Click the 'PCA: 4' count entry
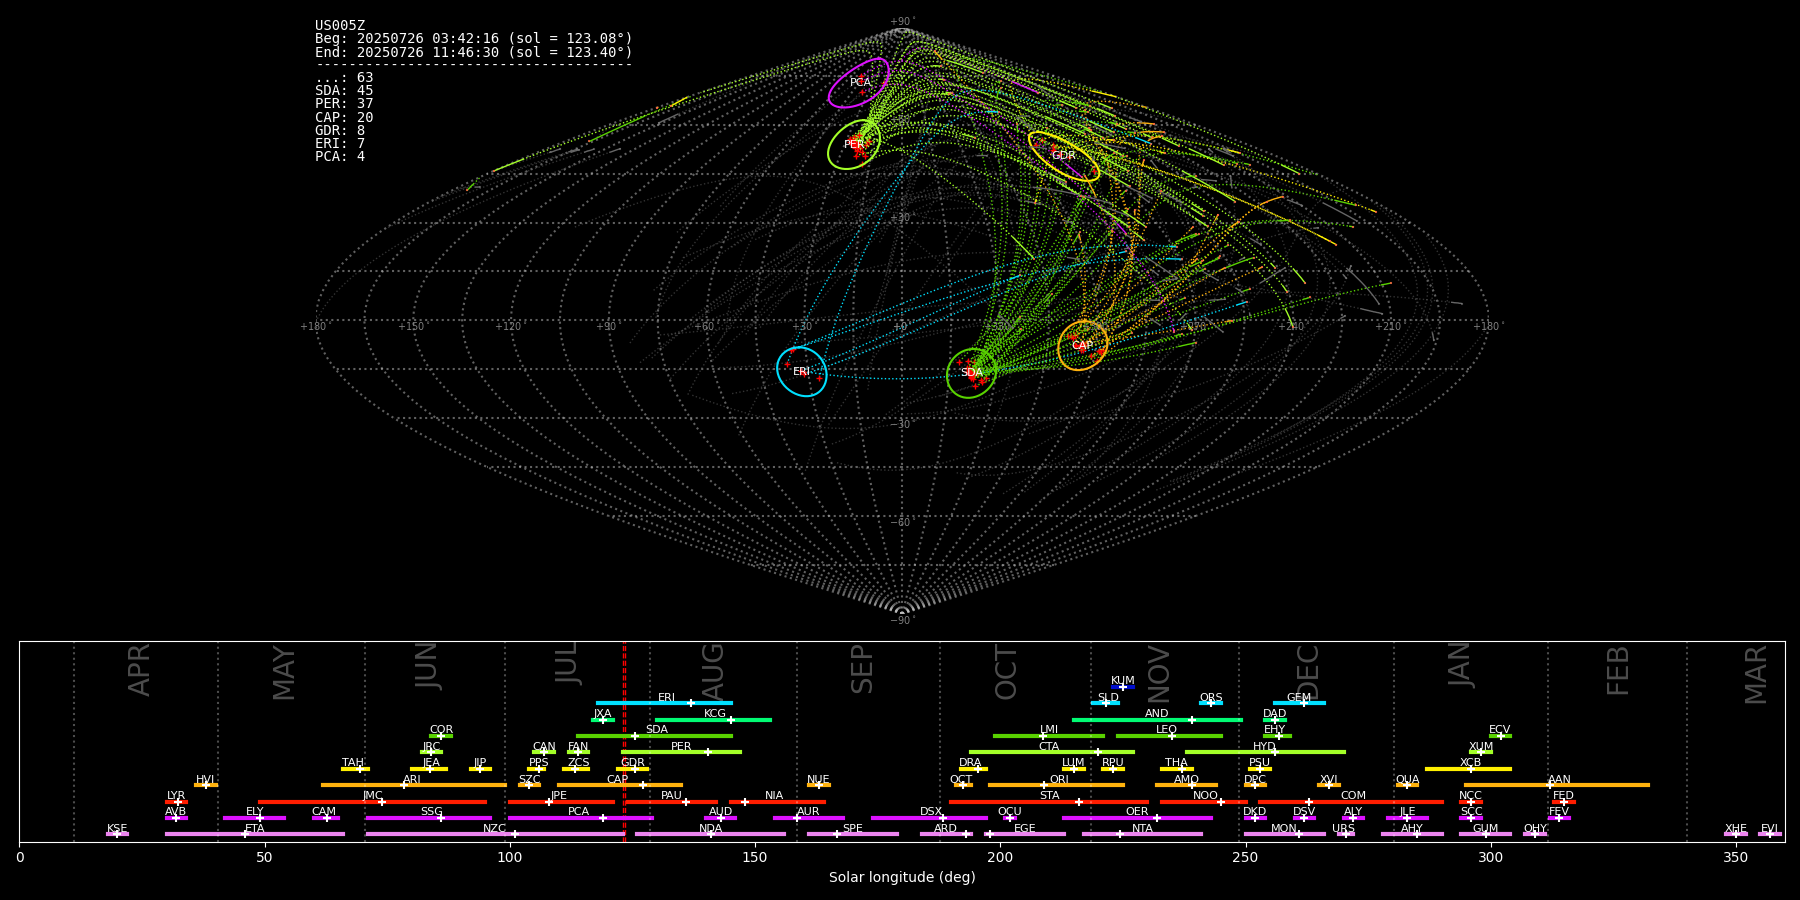This screenshot has height=900, width=1800. (340, 156)
